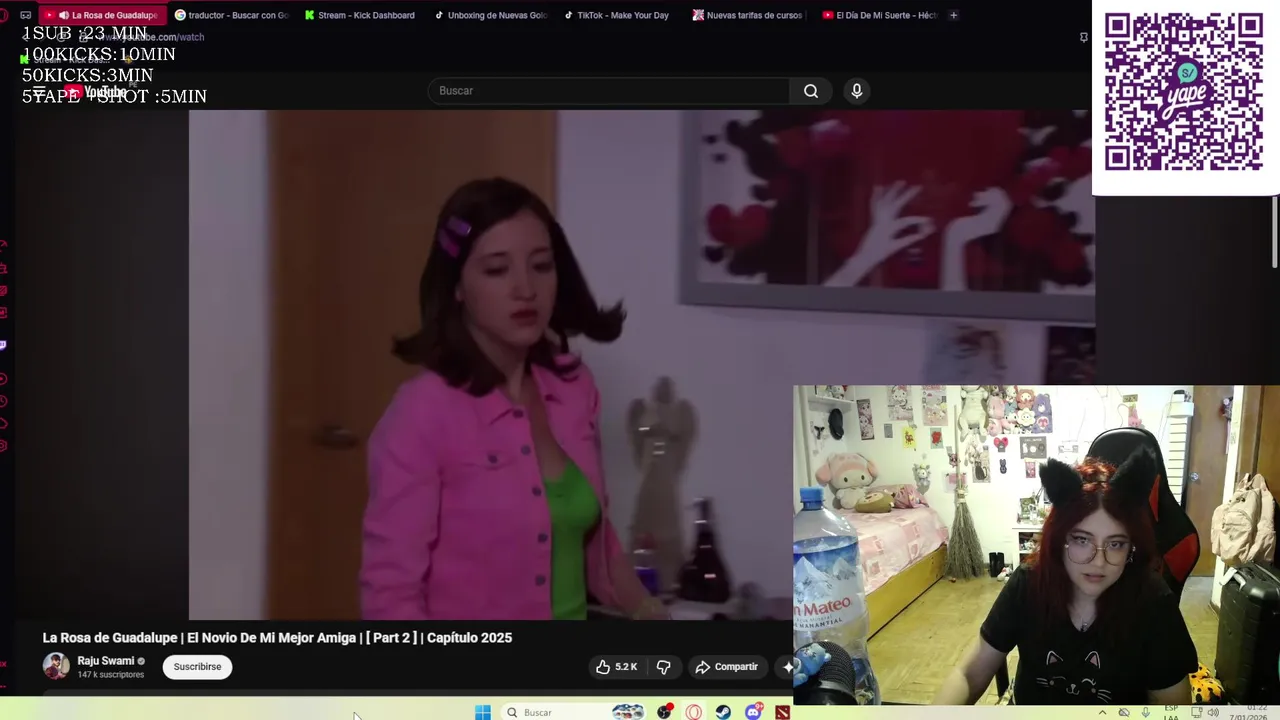The image size is (1280, 720).
Task: Open Steam from the taskbar
Action: (723, 712)
